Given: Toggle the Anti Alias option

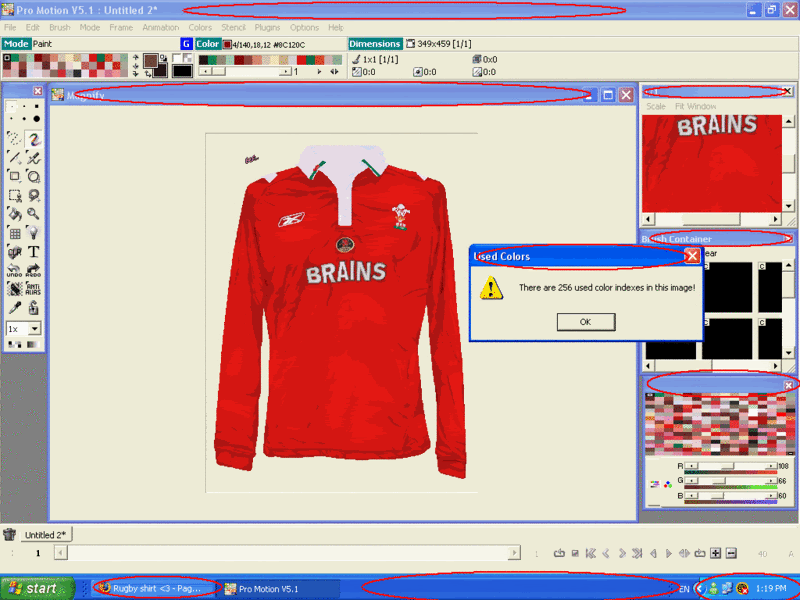Looking at the screenshot, I should [33, 289].
